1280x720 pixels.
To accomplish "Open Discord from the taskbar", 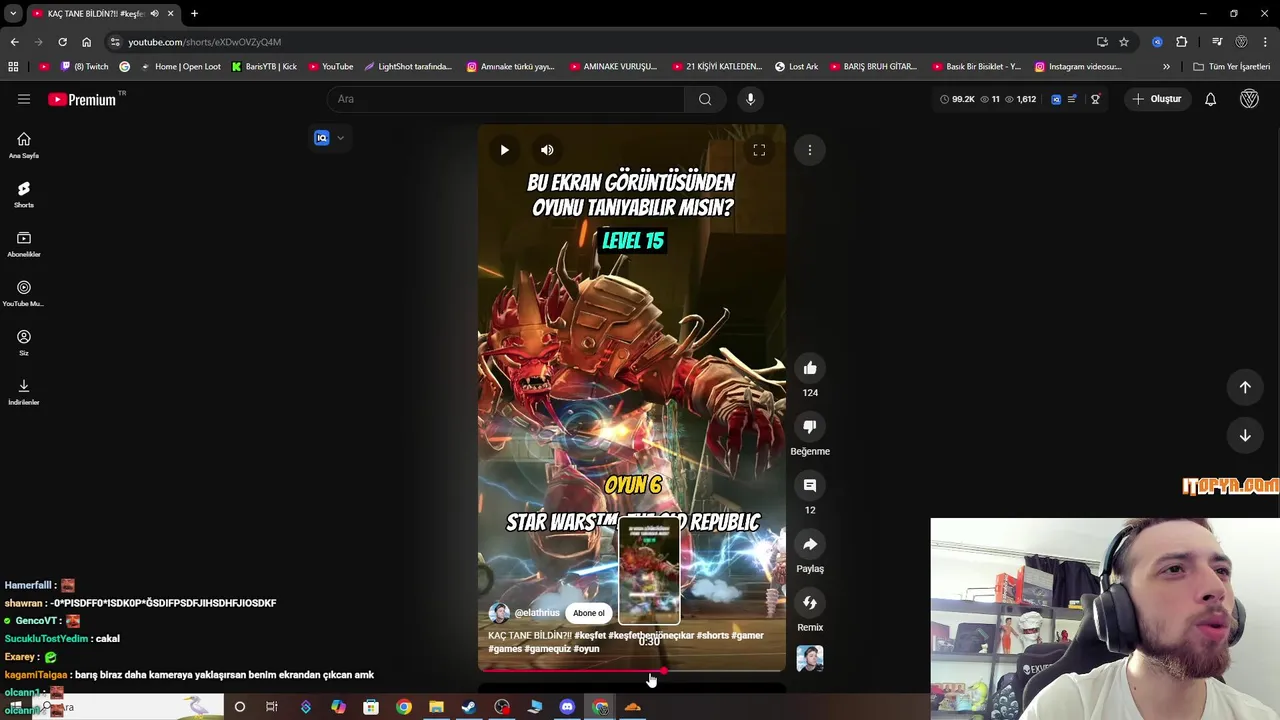I will coord(567,707).
